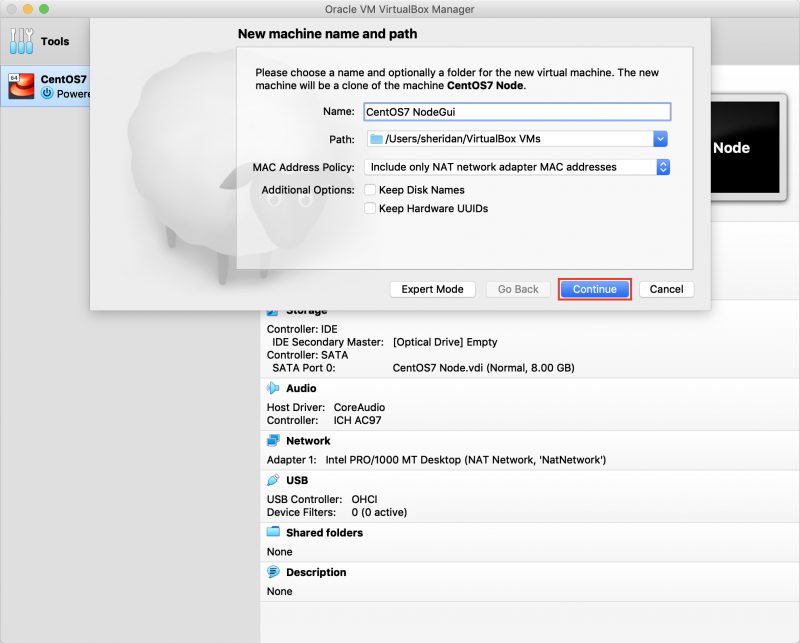Viewport: 800px width, 643px height.
Task: Open the MAC Address Policy dropdown
Action: pyautogui.click(x=517, y=167)
